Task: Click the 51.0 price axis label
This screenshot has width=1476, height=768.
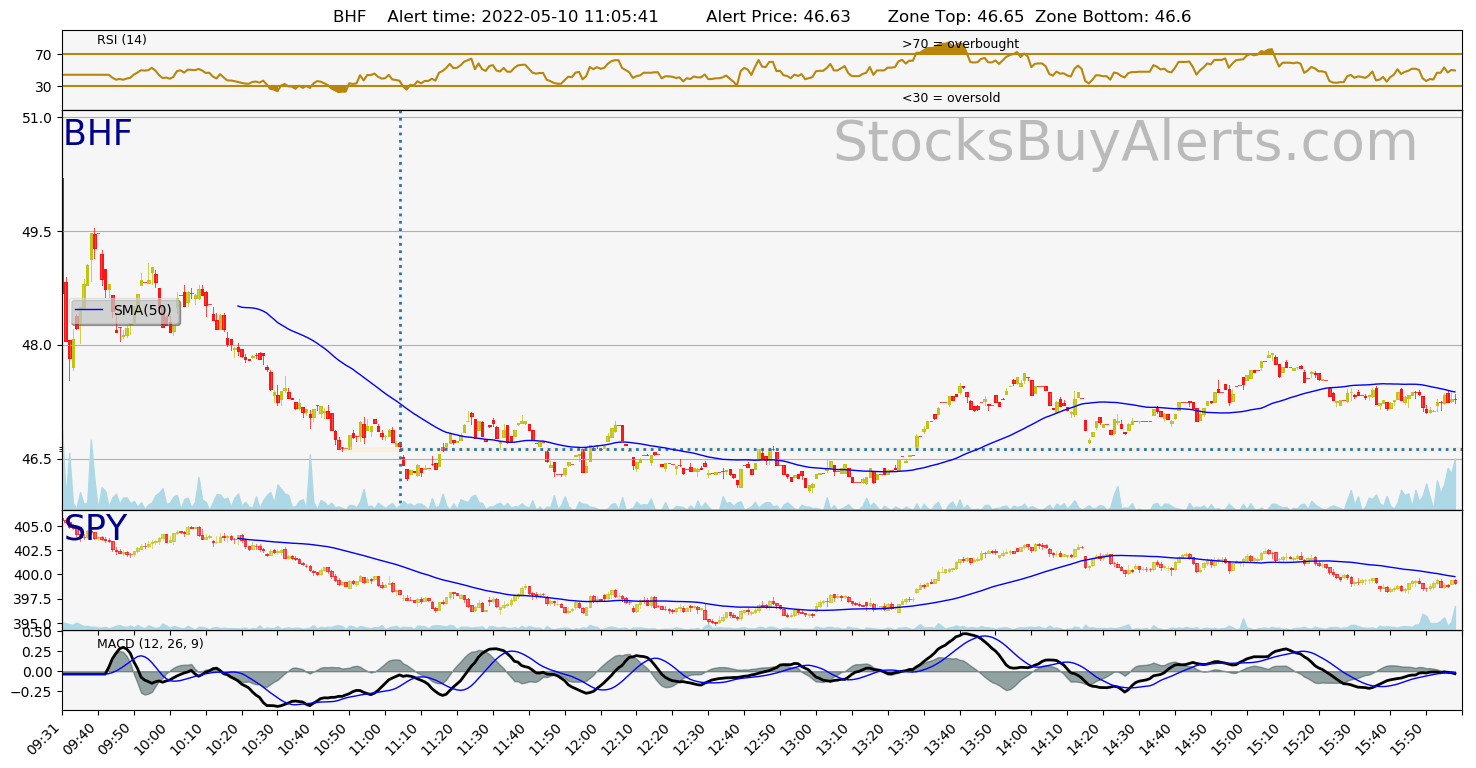Action: (x=37, y=118)
